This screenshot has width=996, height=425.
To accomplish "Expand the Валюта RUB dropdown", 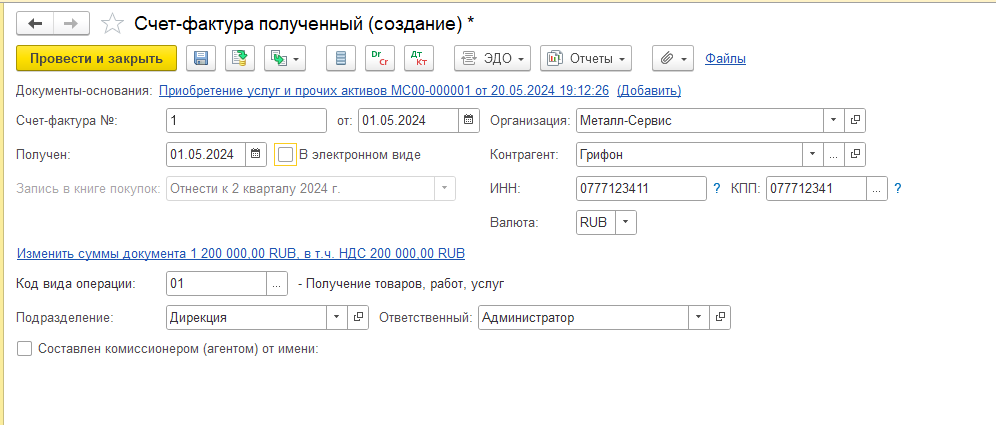I will (625, 221).
